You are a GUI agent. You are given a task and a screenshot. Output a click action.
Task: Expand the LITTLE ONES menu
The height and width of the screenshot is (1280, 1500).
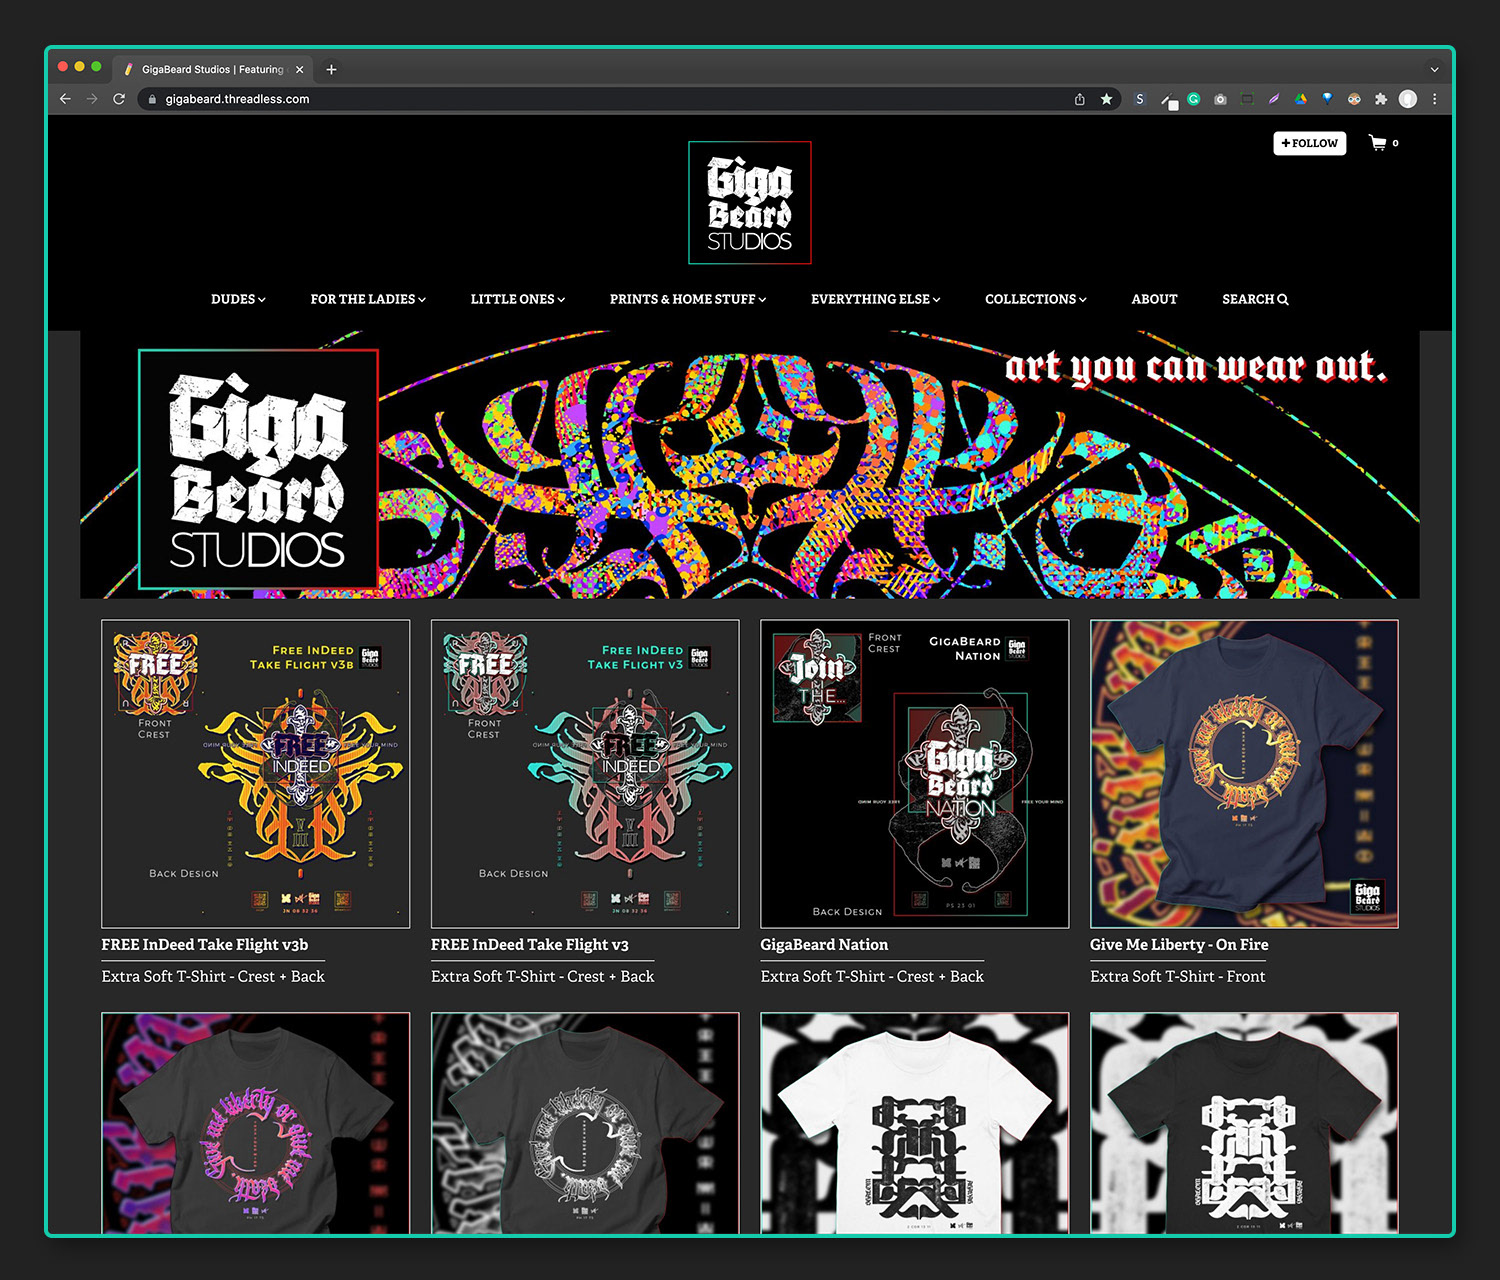click(518, 299)
